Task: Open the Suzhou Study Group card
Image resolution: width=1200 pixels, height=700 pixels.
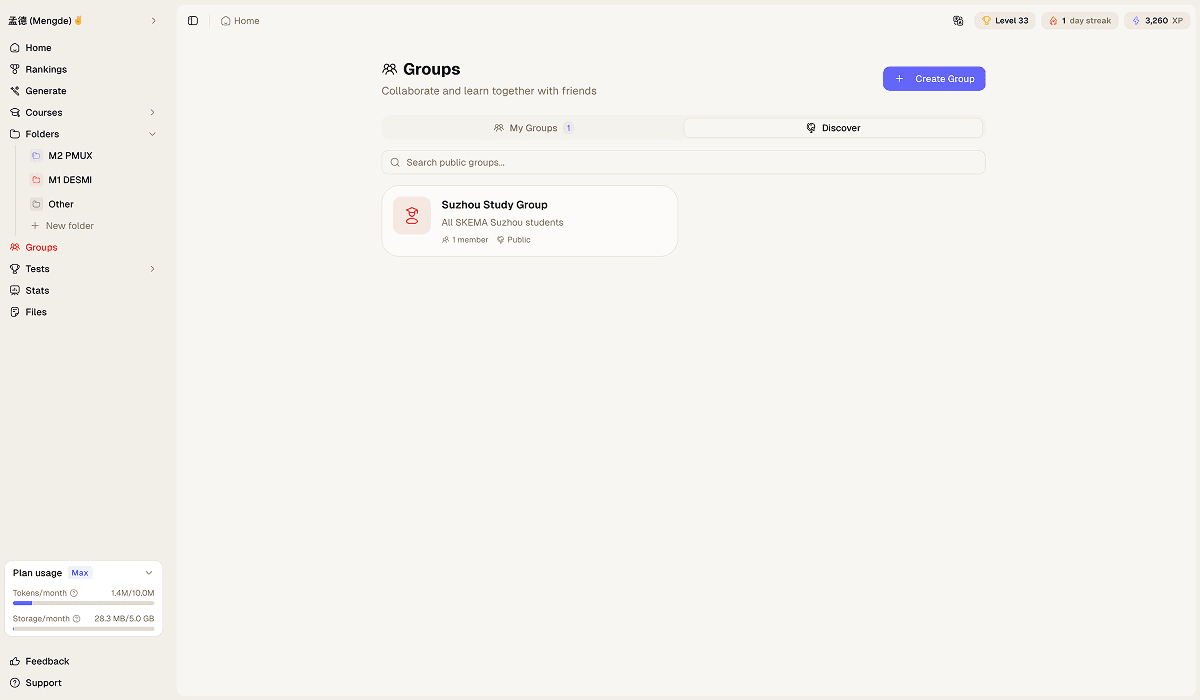Action: (x=529, y=220)
